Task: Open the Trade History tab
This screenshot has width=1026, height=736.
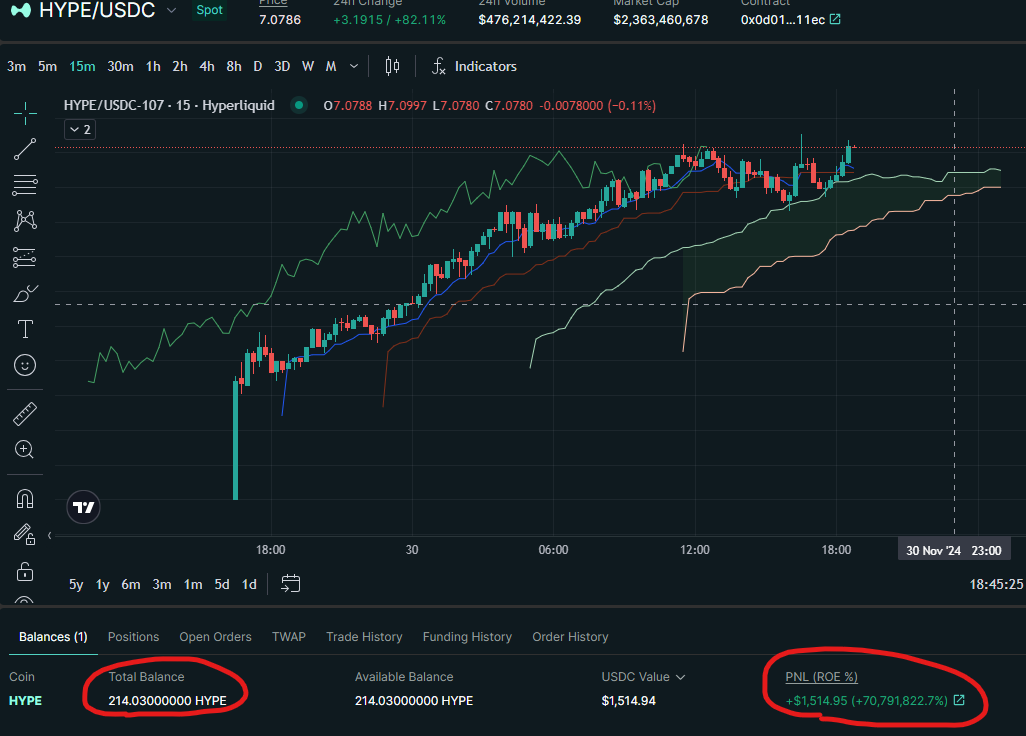Action: (364, 637)
